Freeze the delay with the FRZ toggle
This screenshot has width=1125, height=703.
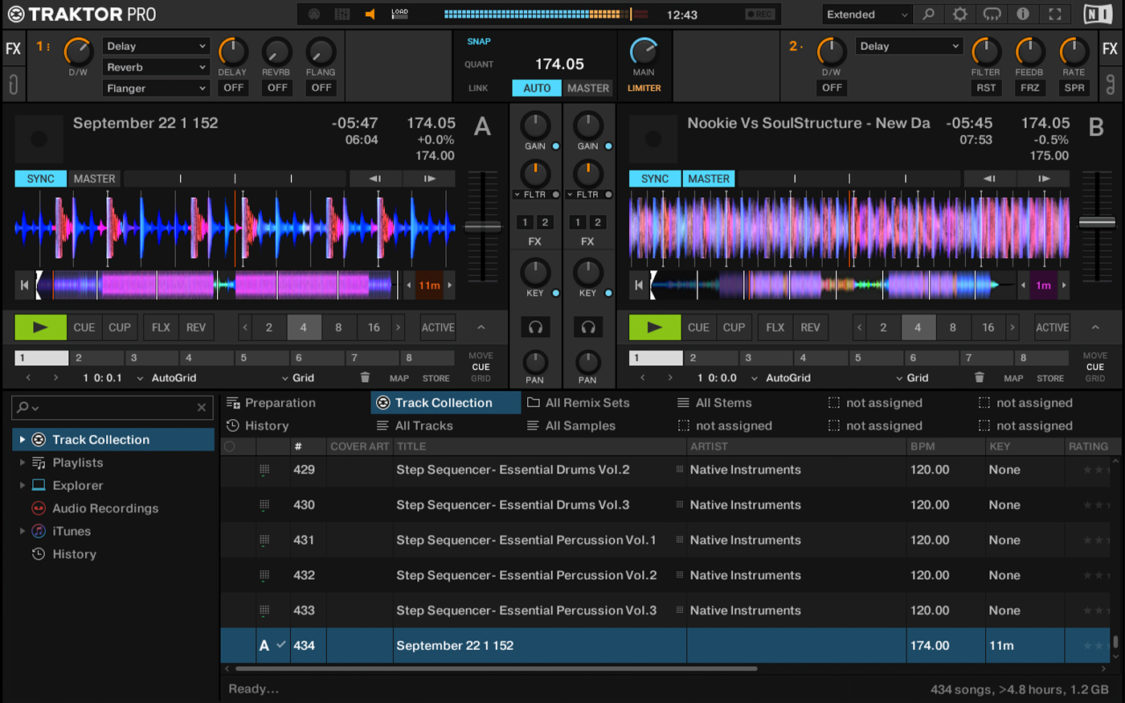click(x=1030, y=87)
